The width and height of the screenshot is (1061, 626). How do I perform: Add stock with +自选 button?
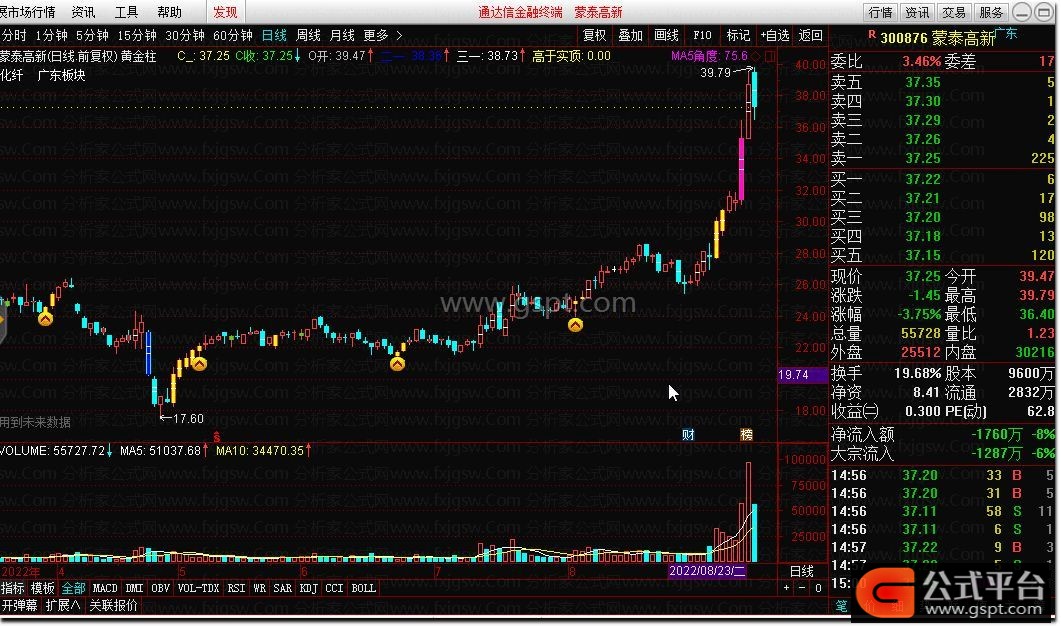click(x=775, y=35)
